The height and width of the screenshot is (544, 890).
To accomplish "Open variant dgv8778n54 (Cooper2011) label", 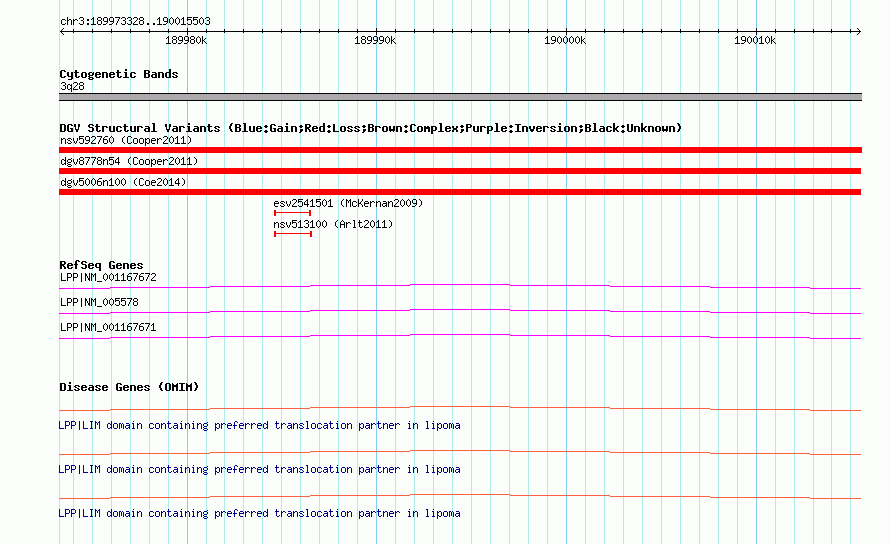I will point(129,161).
